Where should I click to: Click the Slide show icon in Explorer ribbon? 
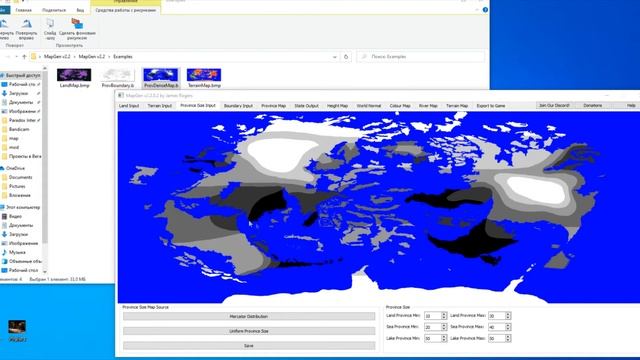(50, 23)
